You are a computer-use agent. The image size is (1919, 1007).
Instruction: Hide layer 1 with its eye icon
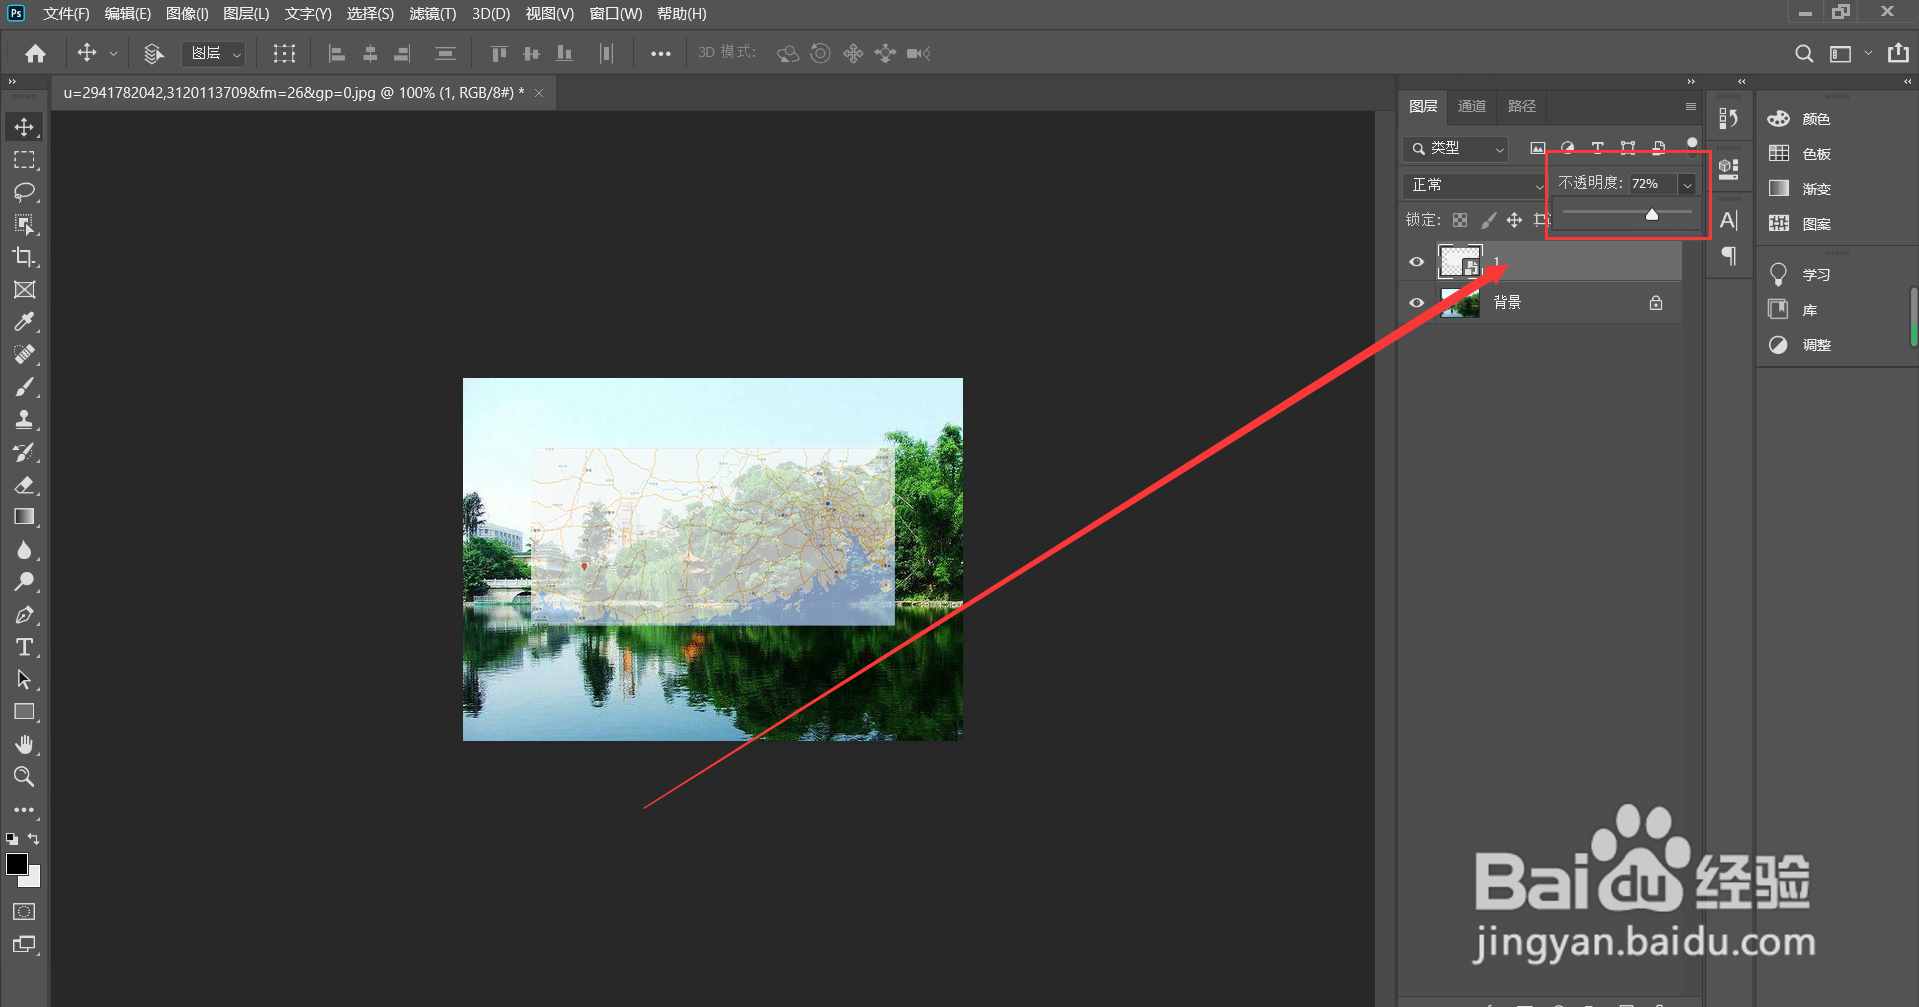pyautogui.click(x=1416, y=262)
